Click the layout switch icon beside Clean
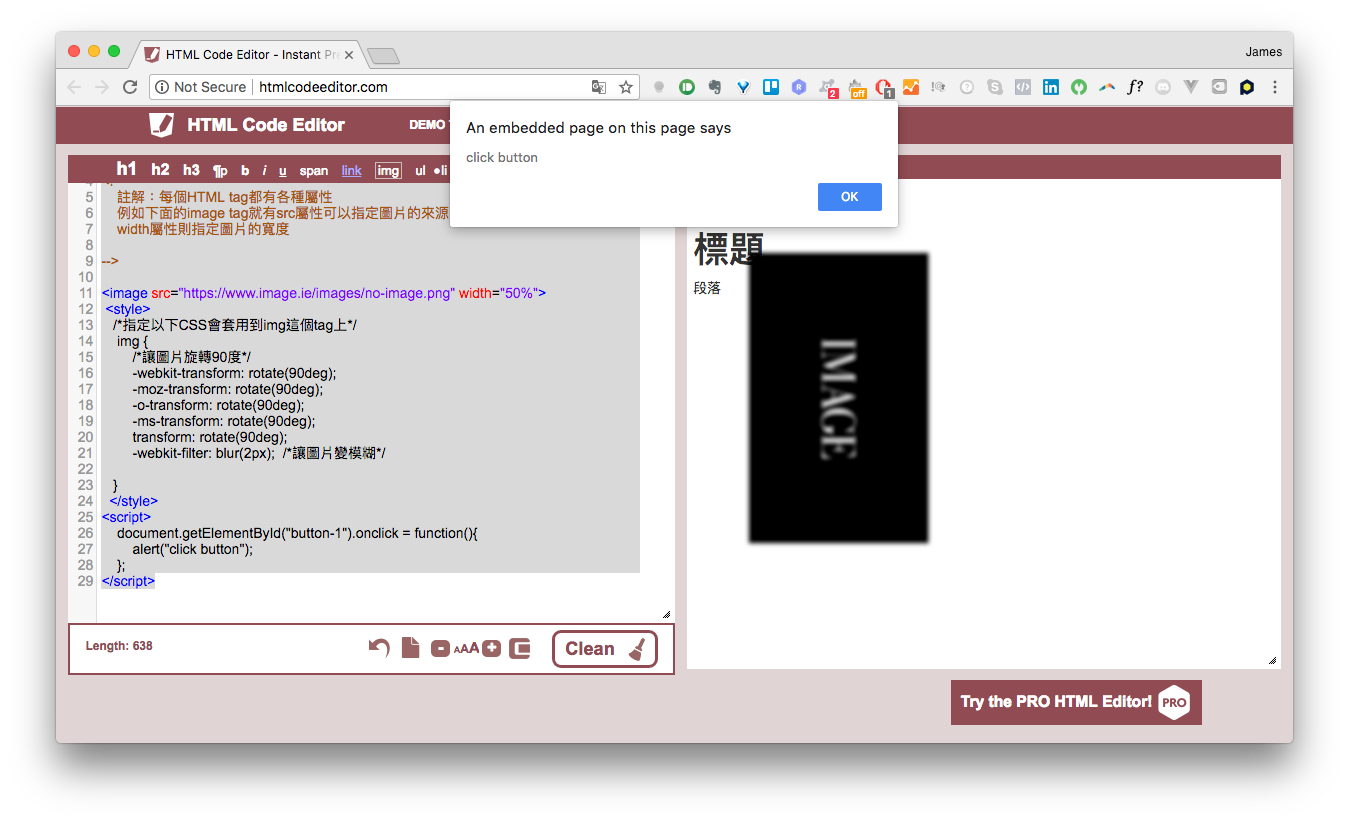Screen dimensions: 1349x823 point(519,649)
